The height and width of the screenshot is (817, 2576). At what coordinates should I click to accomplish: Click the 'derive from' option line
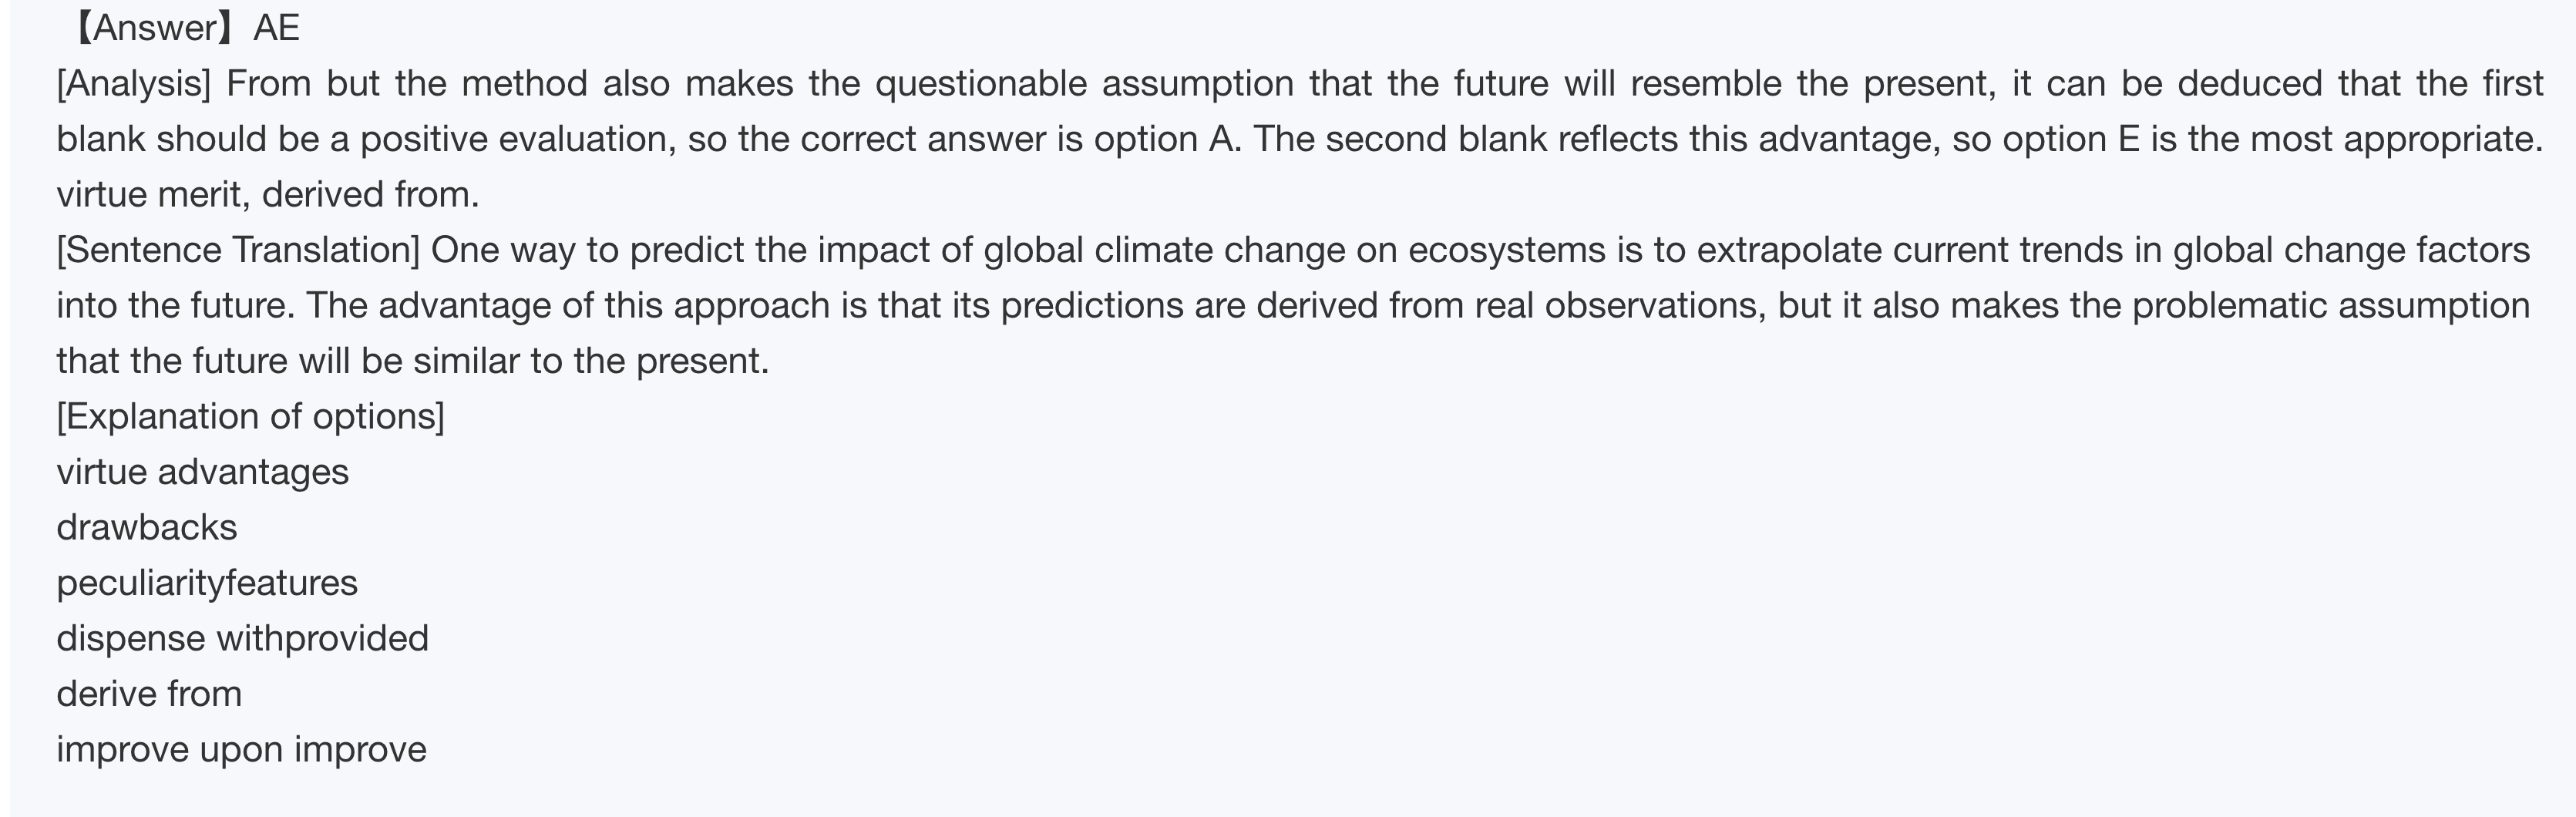[149, 694]
